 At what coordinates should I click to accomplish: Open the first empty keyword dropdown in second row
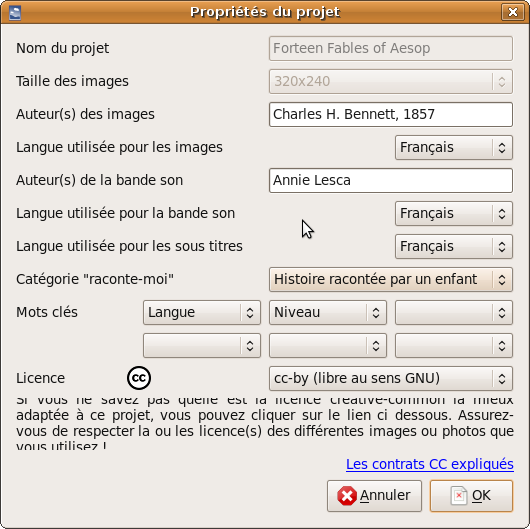pyautogui.click(x=202, y=345)
